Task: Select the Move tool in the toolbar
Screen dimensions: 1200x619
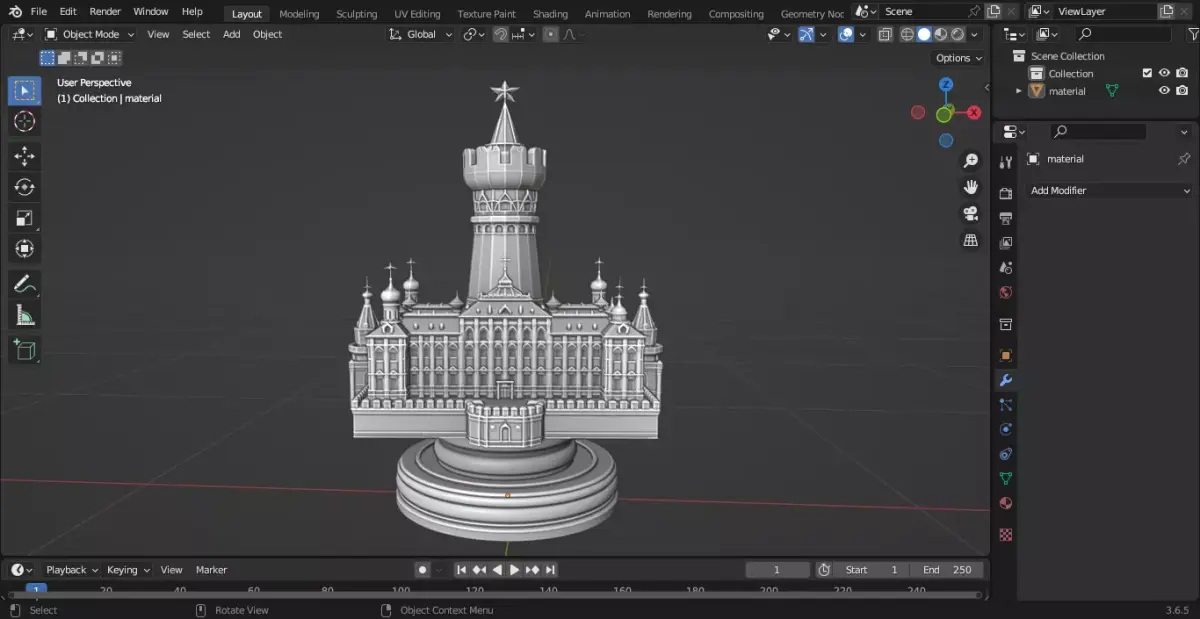Action: [25, 156]
